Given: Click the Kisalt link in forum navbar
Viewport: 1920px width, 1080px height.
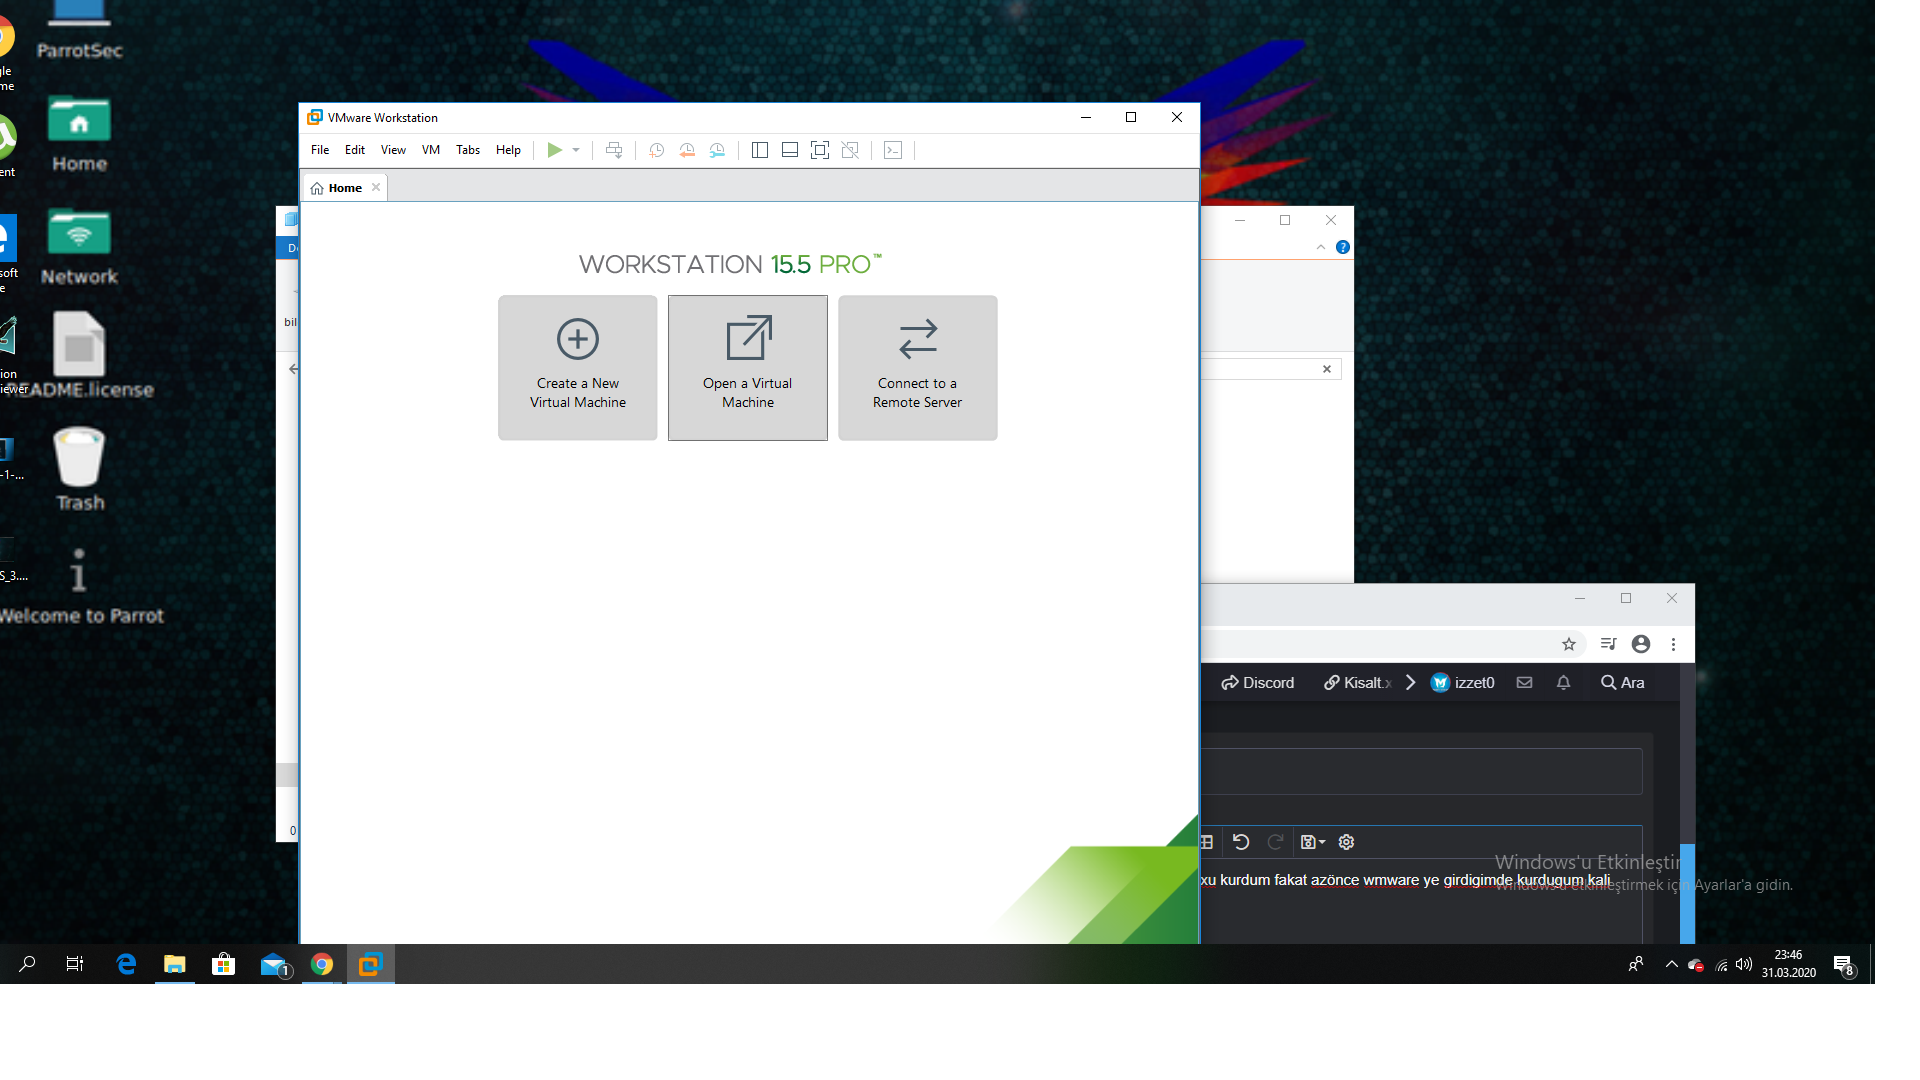Looking at the screenshot, I should coord(1358,683).
